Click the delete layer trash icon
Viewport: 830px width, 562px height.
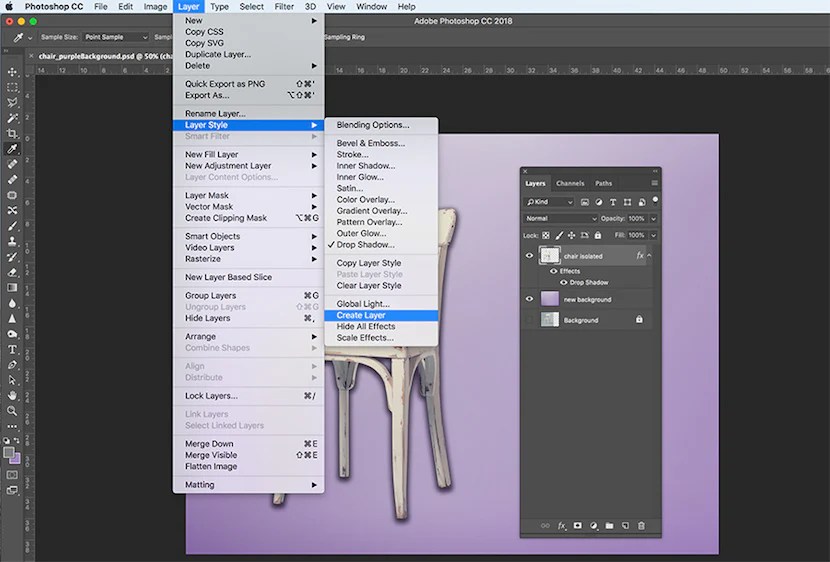tap(641, 525)
